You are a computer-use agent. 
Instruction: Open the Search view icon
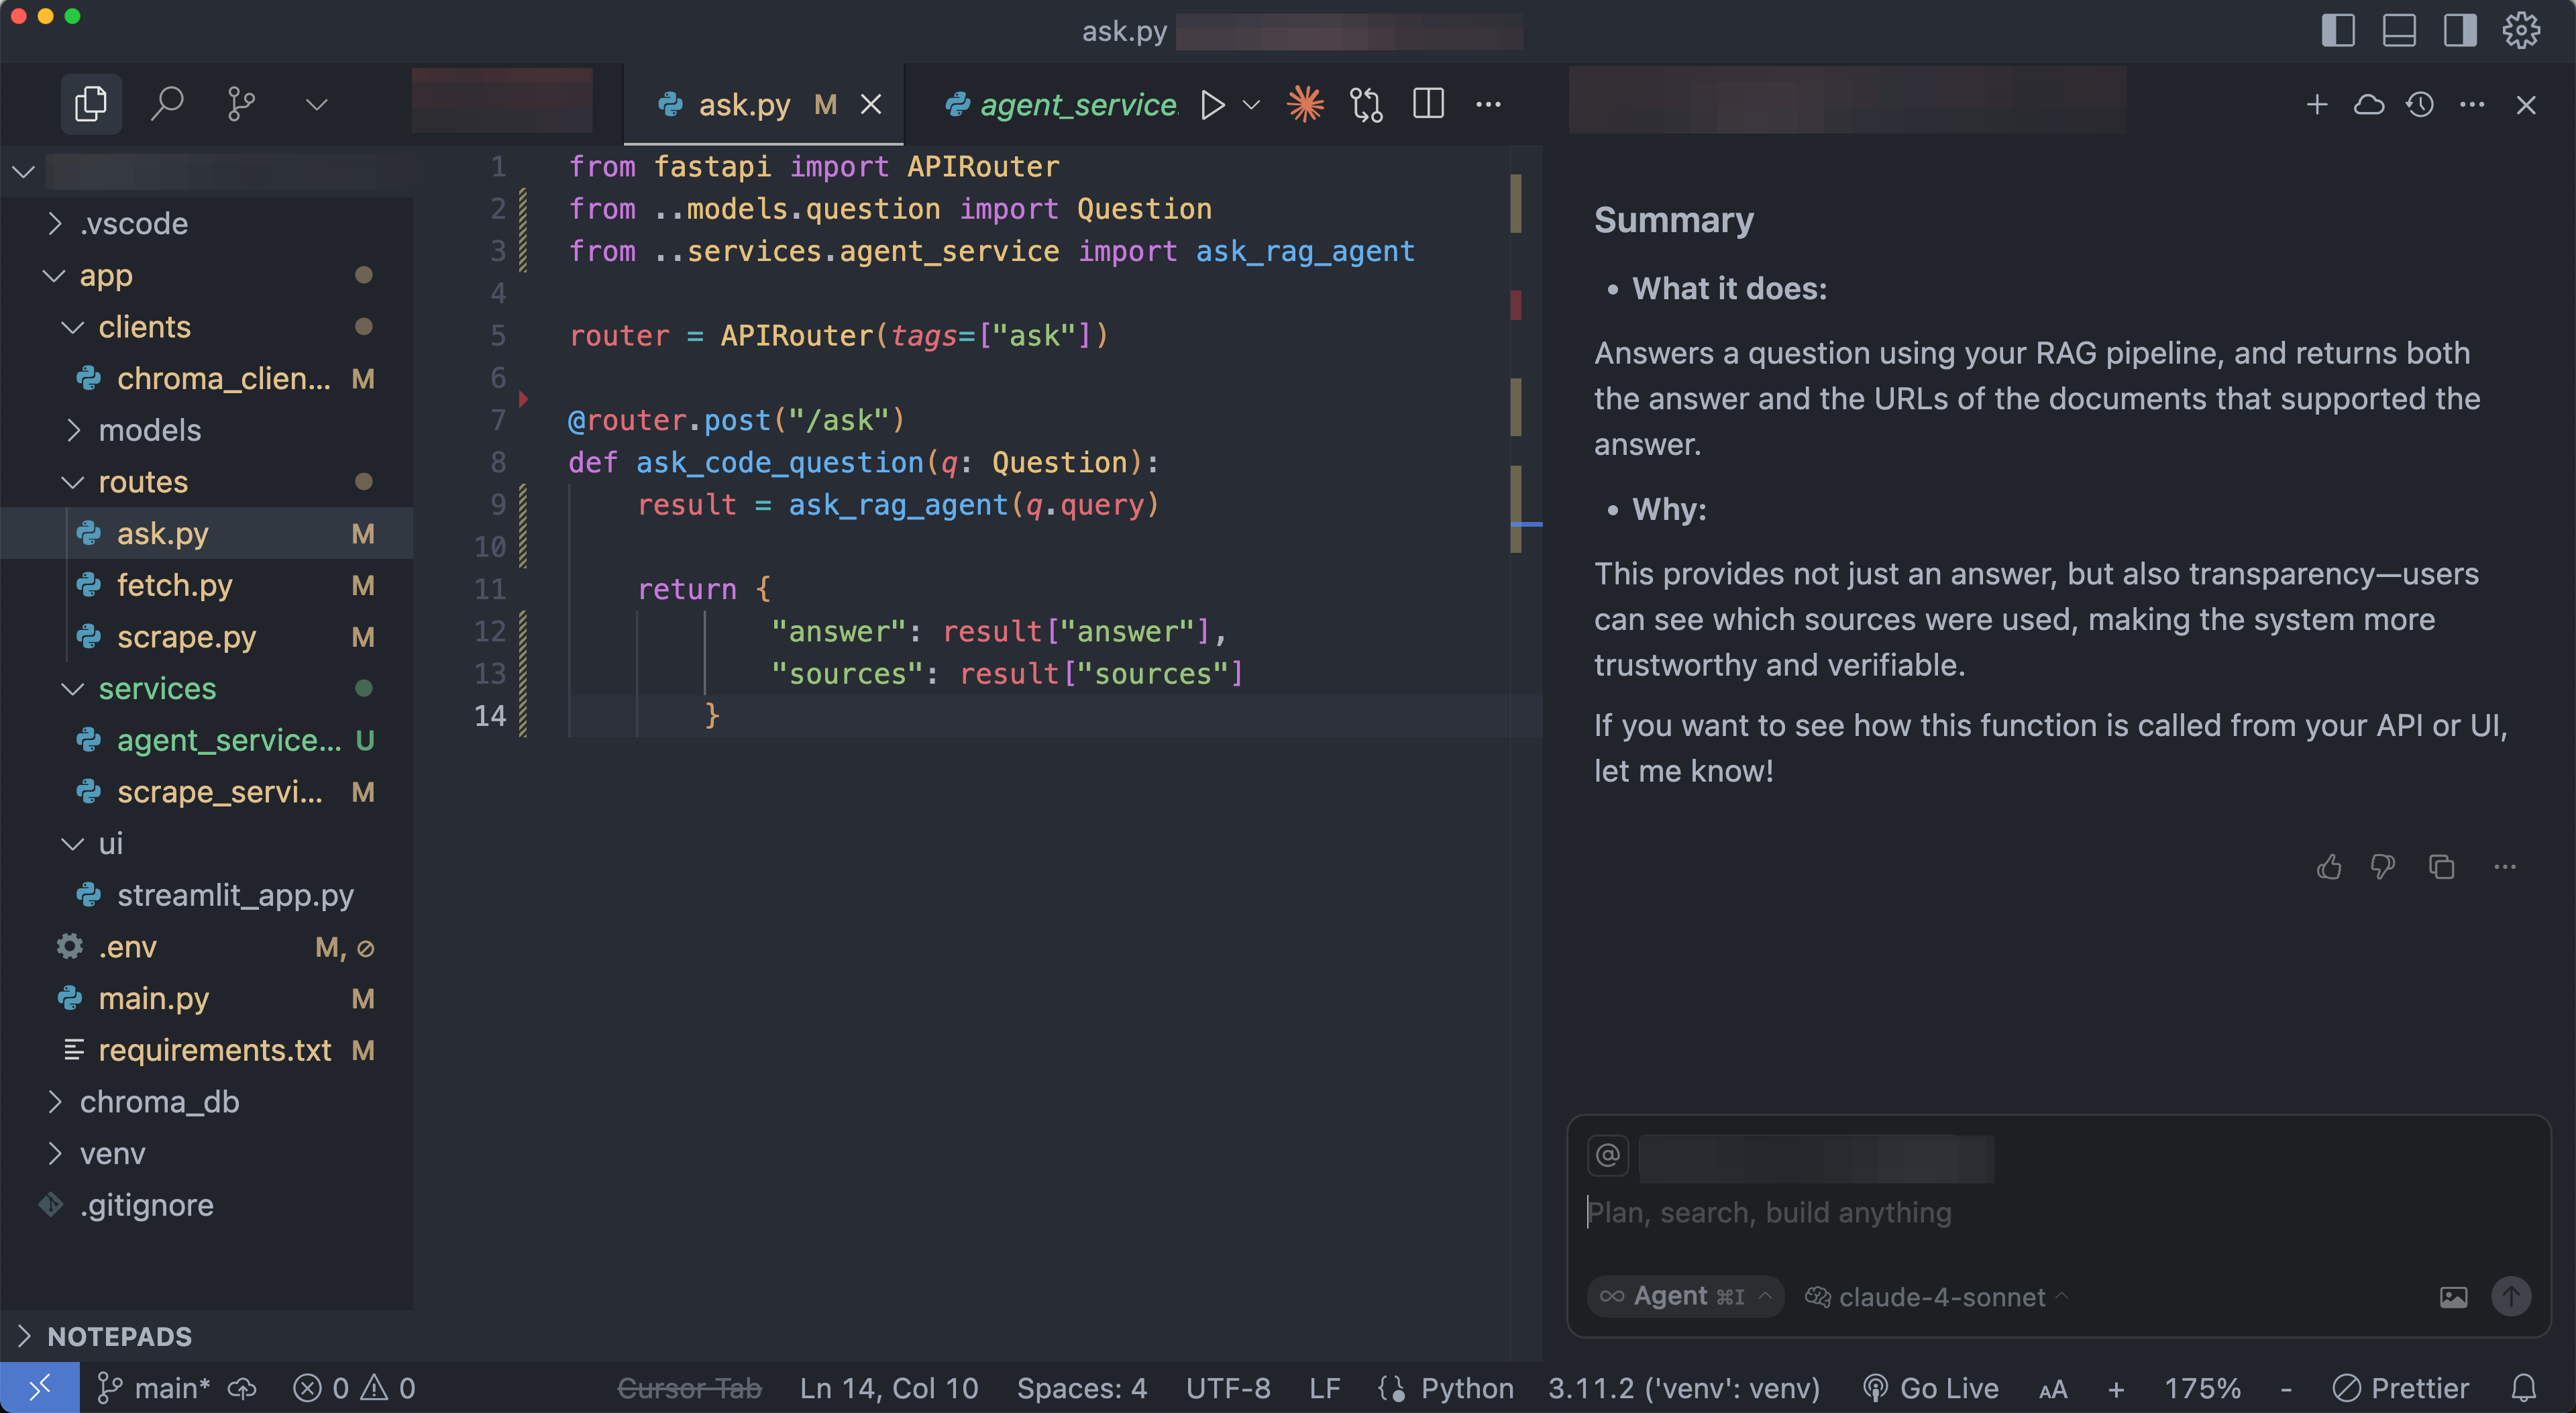tap(167, 104)
